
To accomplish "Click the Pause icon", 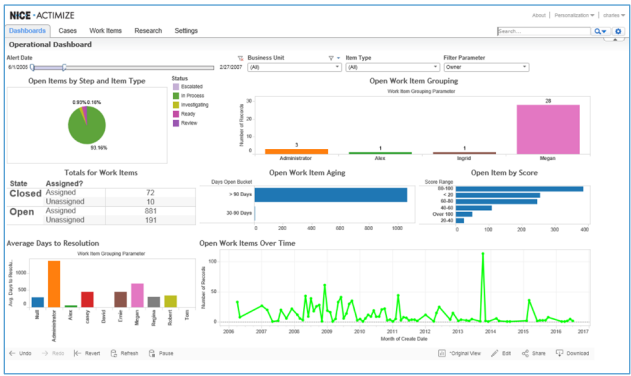I will click(x=152, y=353).
